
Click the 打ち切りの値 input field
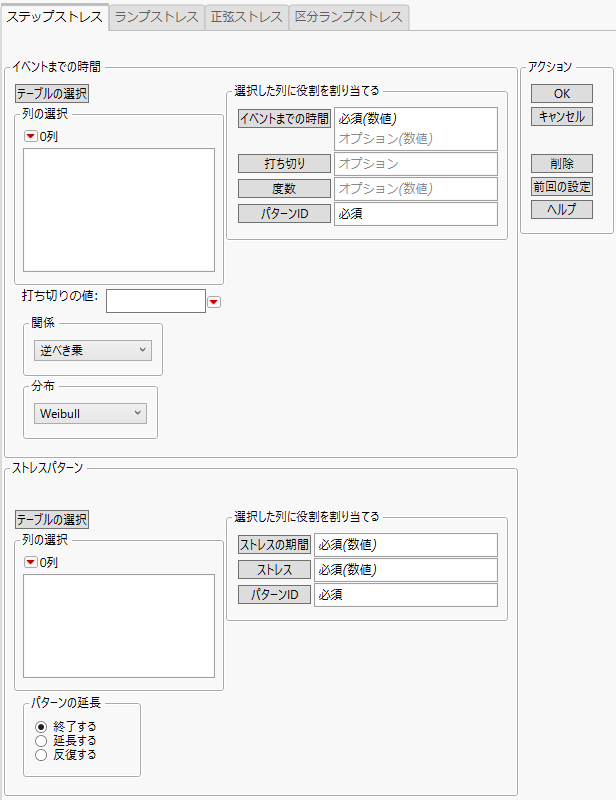156,301
